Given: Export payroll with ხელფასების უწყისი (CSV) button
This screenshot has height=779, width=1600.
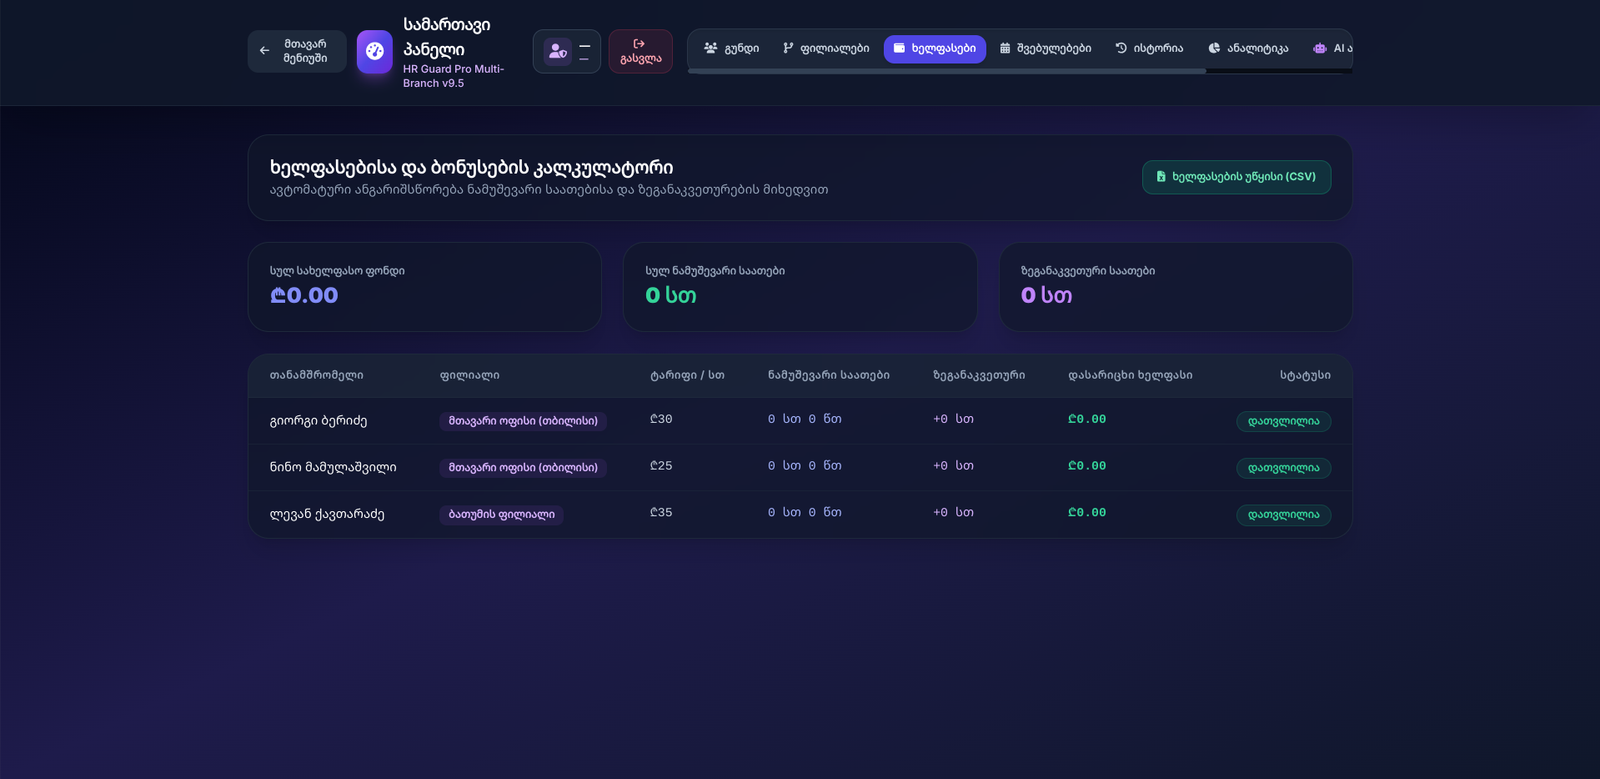Looking at the screenshot, I should tap(1236, 177).
